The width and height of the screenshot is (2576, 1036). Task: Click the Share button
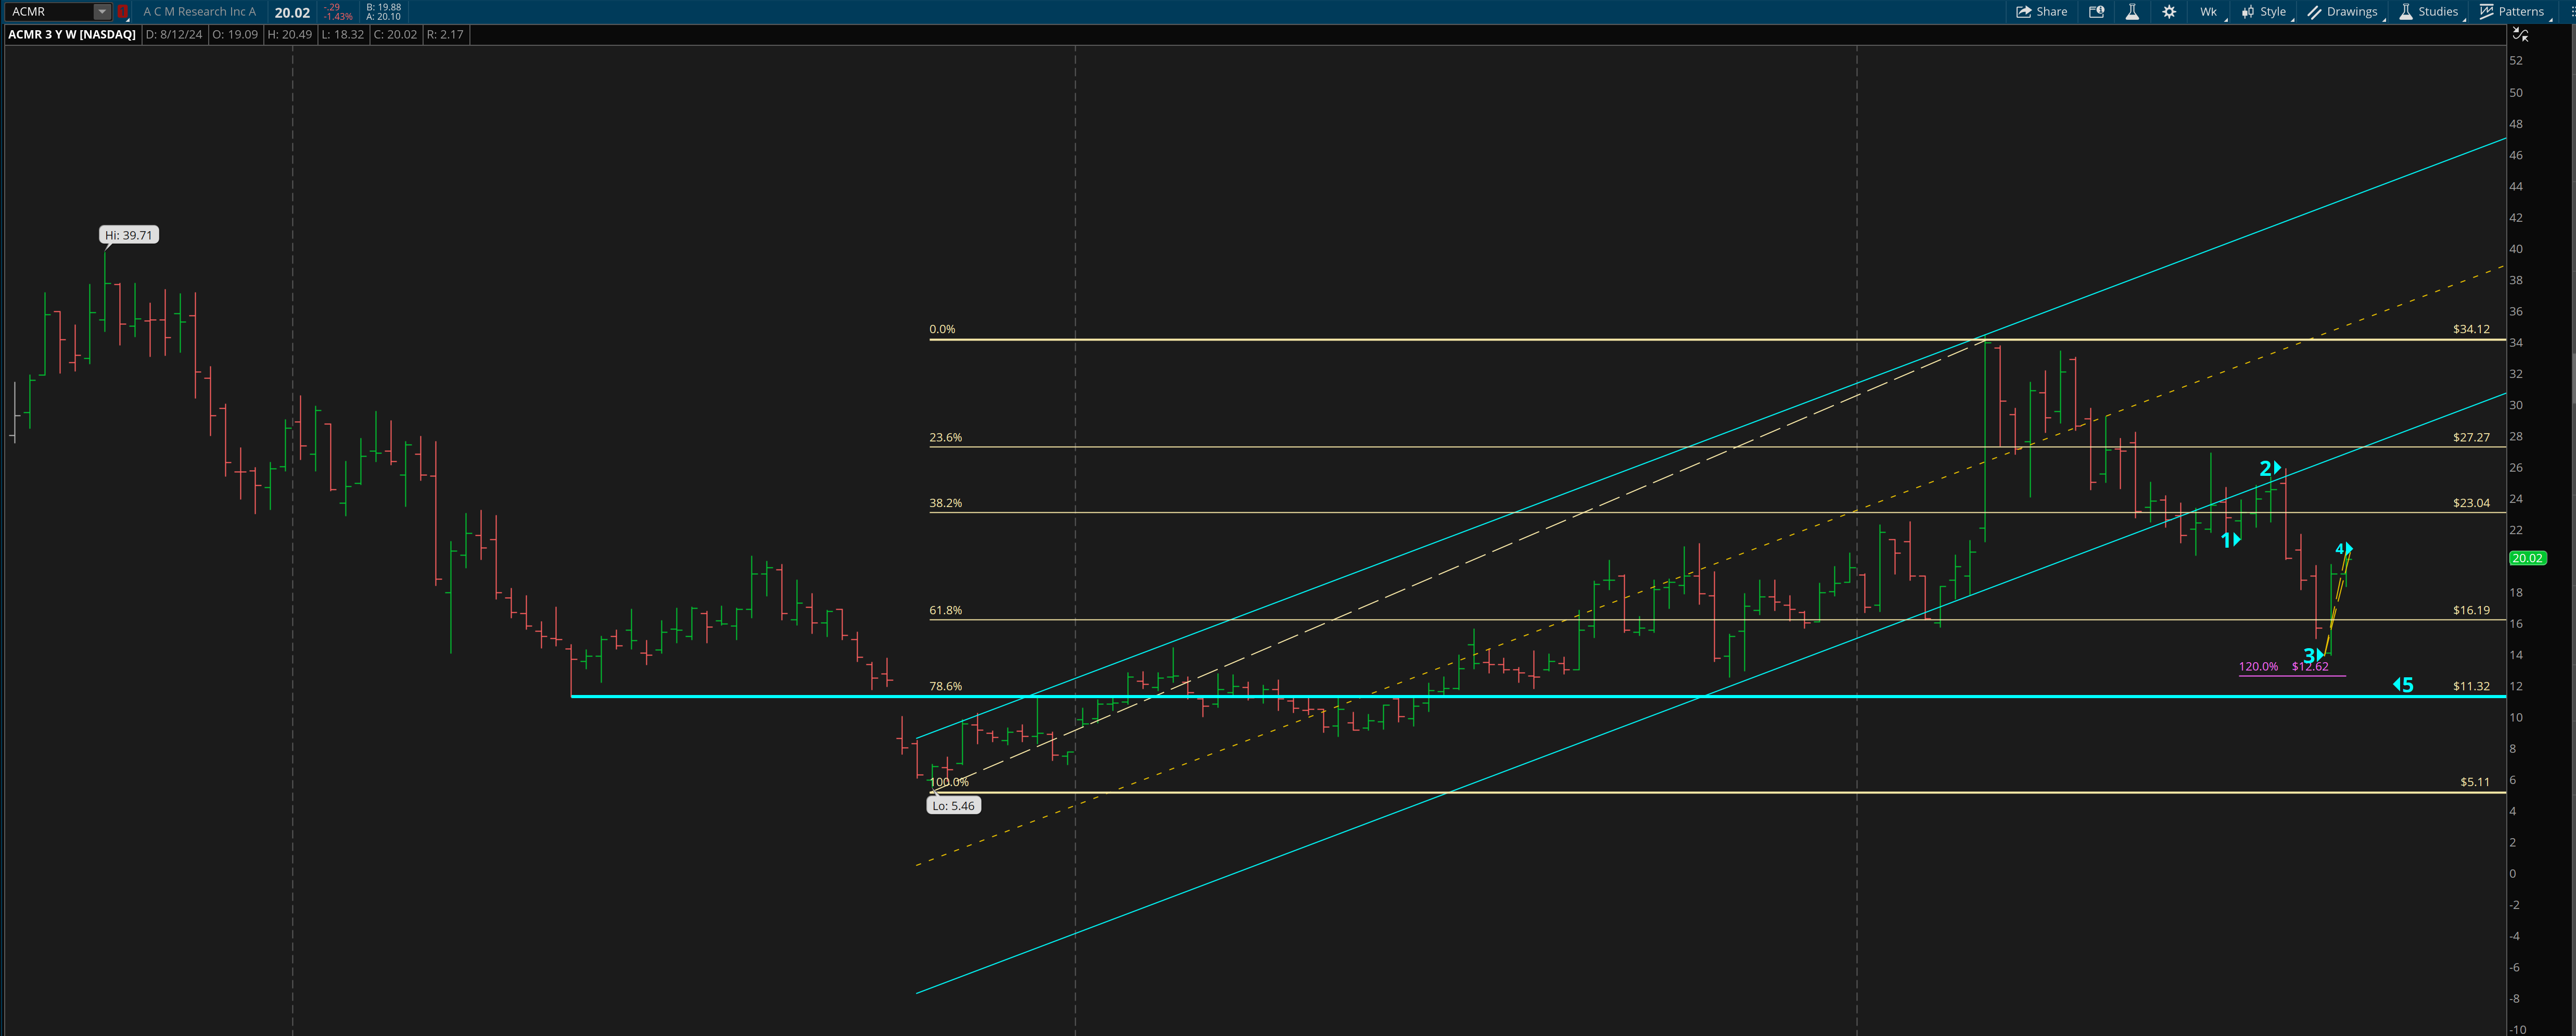[x=2041, y=12]
